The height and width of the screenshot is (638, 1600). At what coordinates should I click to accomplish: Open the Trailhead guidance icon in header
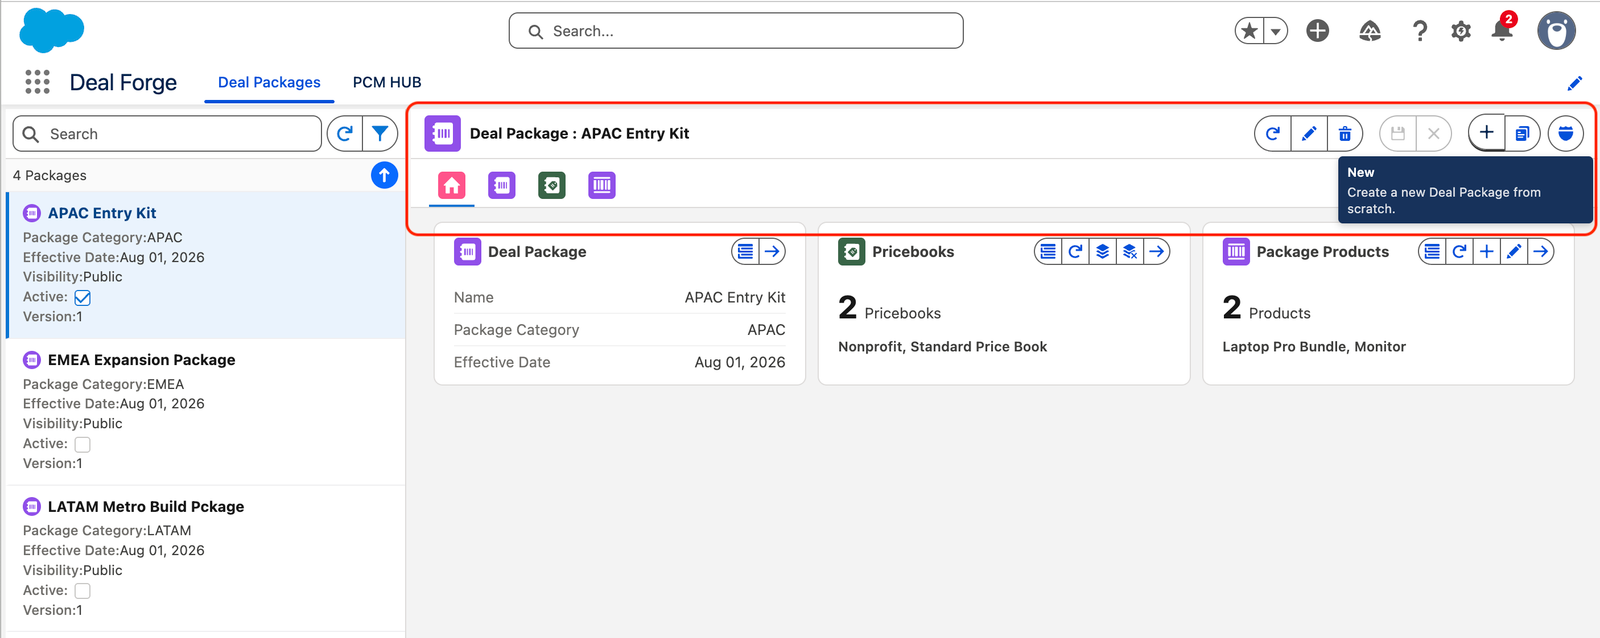coord(1370,31)
